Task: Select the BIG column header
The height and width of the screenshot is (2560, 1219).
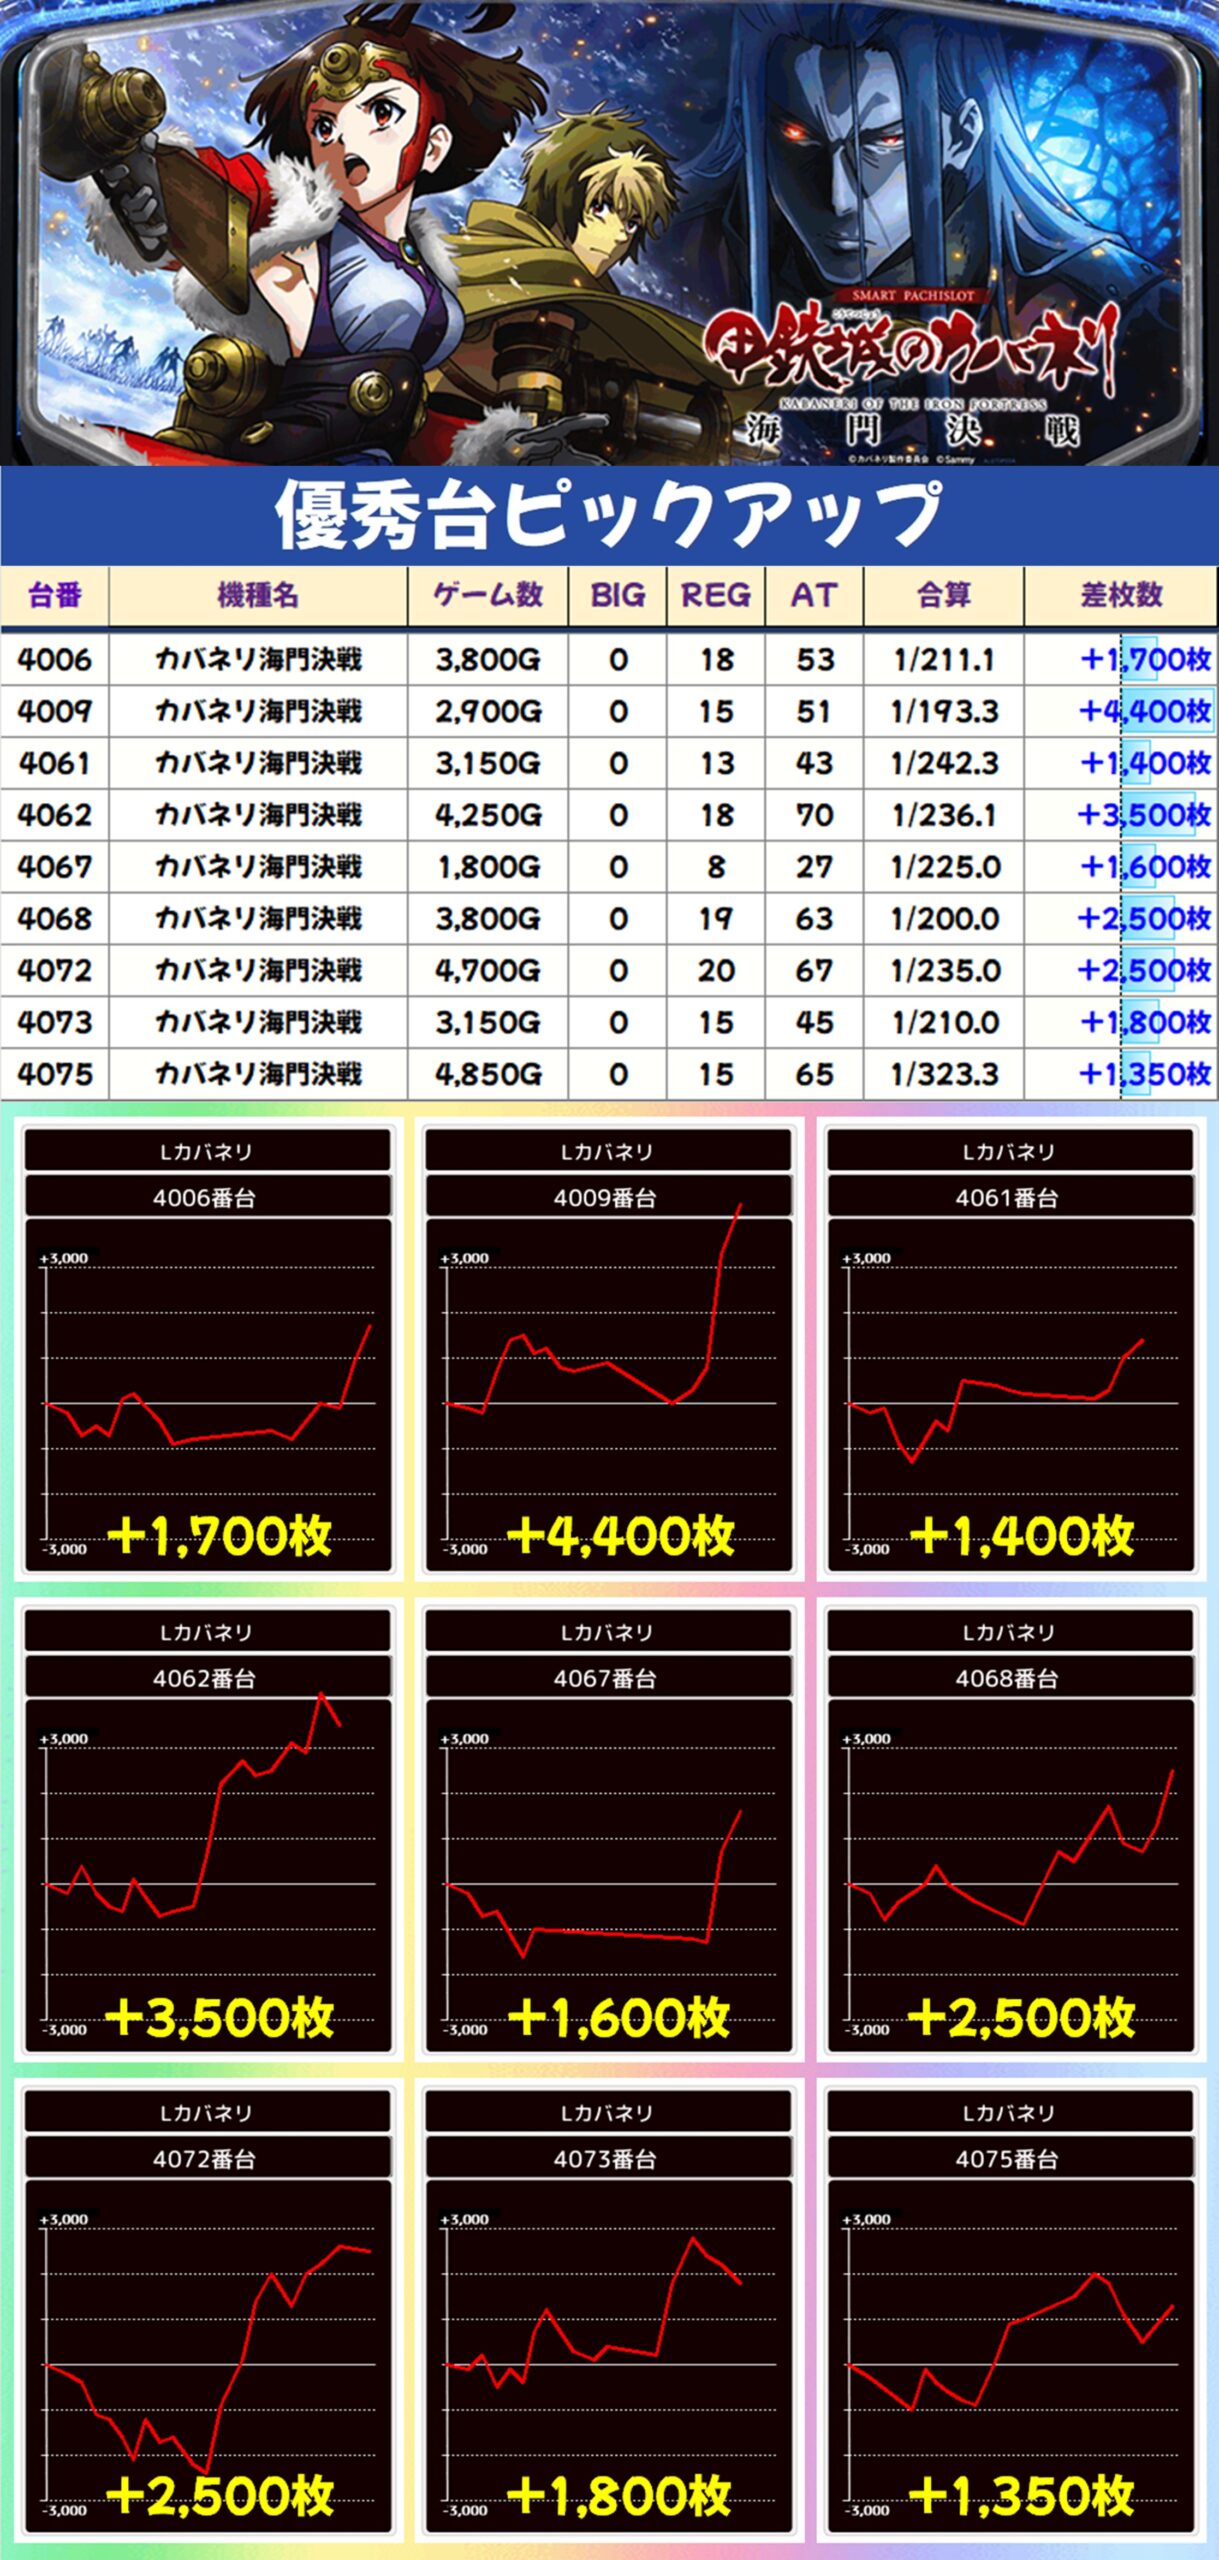Action: (x=618, y=596)
